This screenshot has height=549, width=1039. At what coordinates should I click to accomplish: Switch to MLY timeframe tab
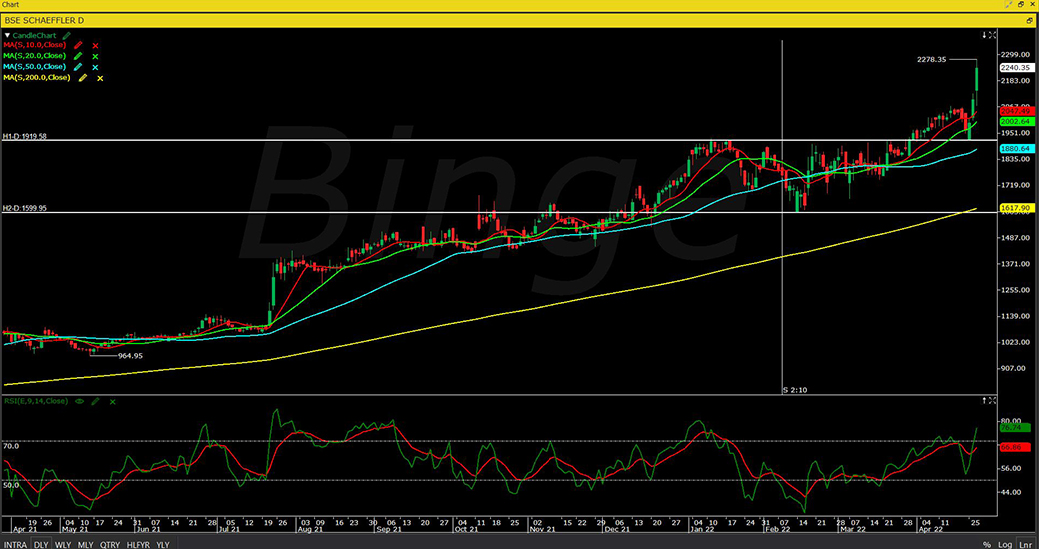pyautogui.click(x=85, y=544)
